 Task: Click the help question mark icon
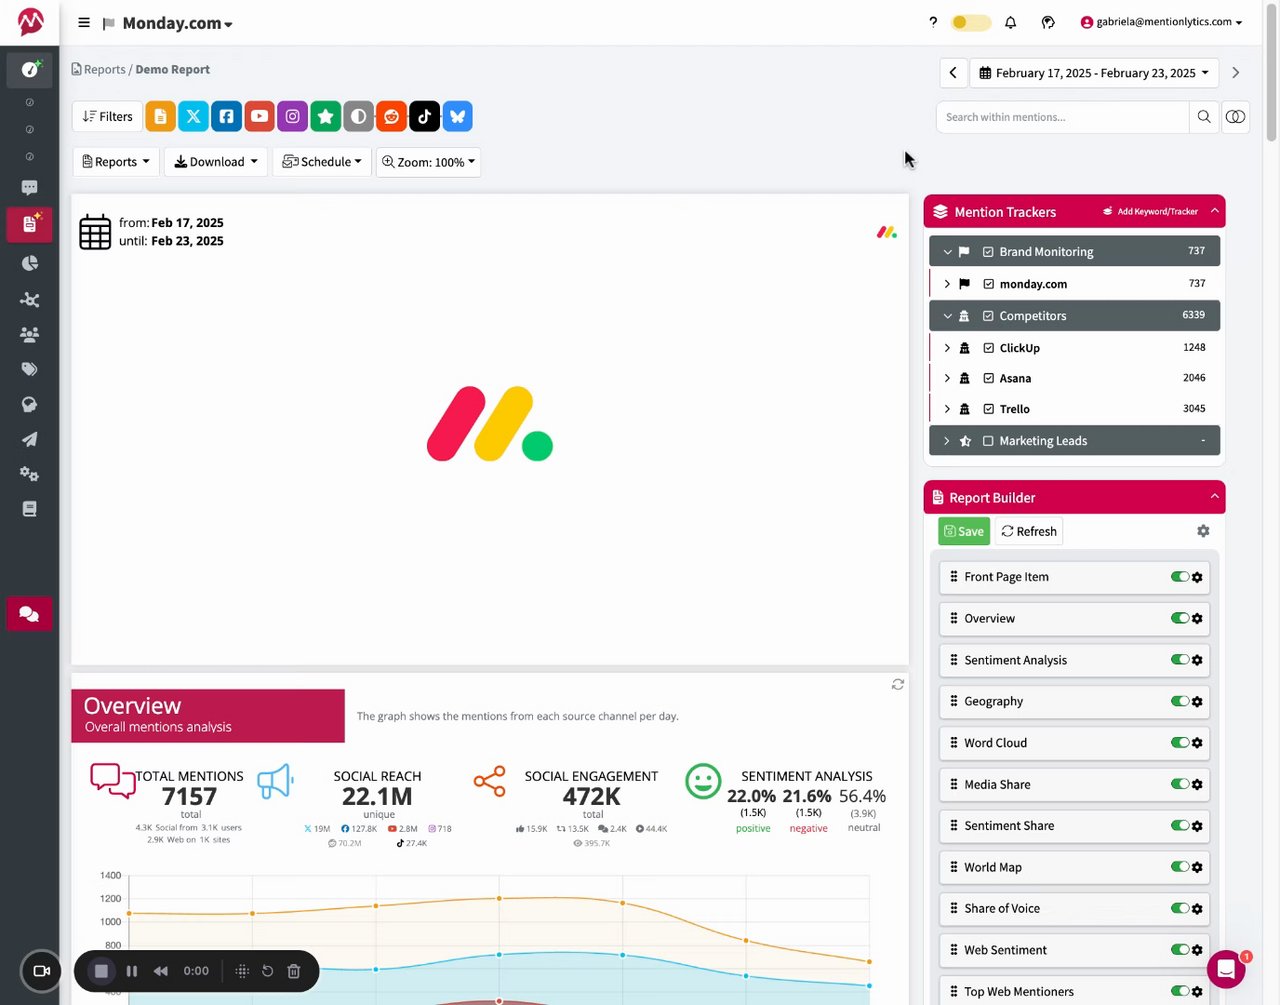pos(933,22)
